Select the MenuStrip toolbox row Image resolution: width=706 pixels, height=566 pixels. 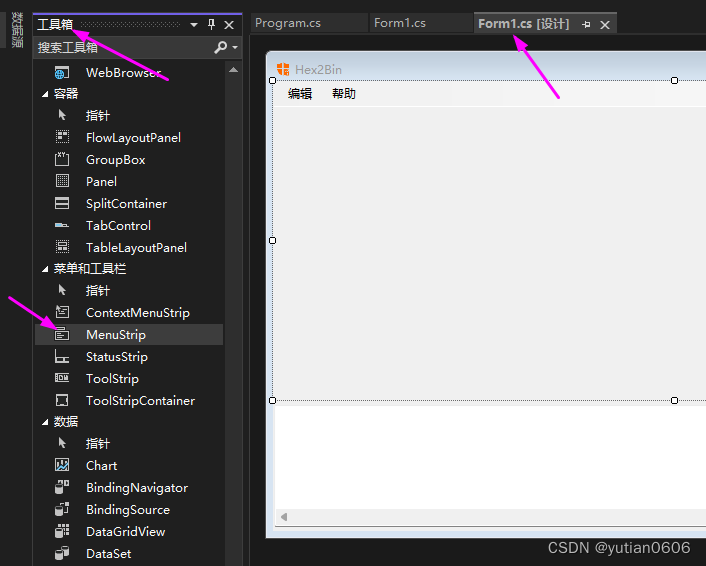pos(129,335)
